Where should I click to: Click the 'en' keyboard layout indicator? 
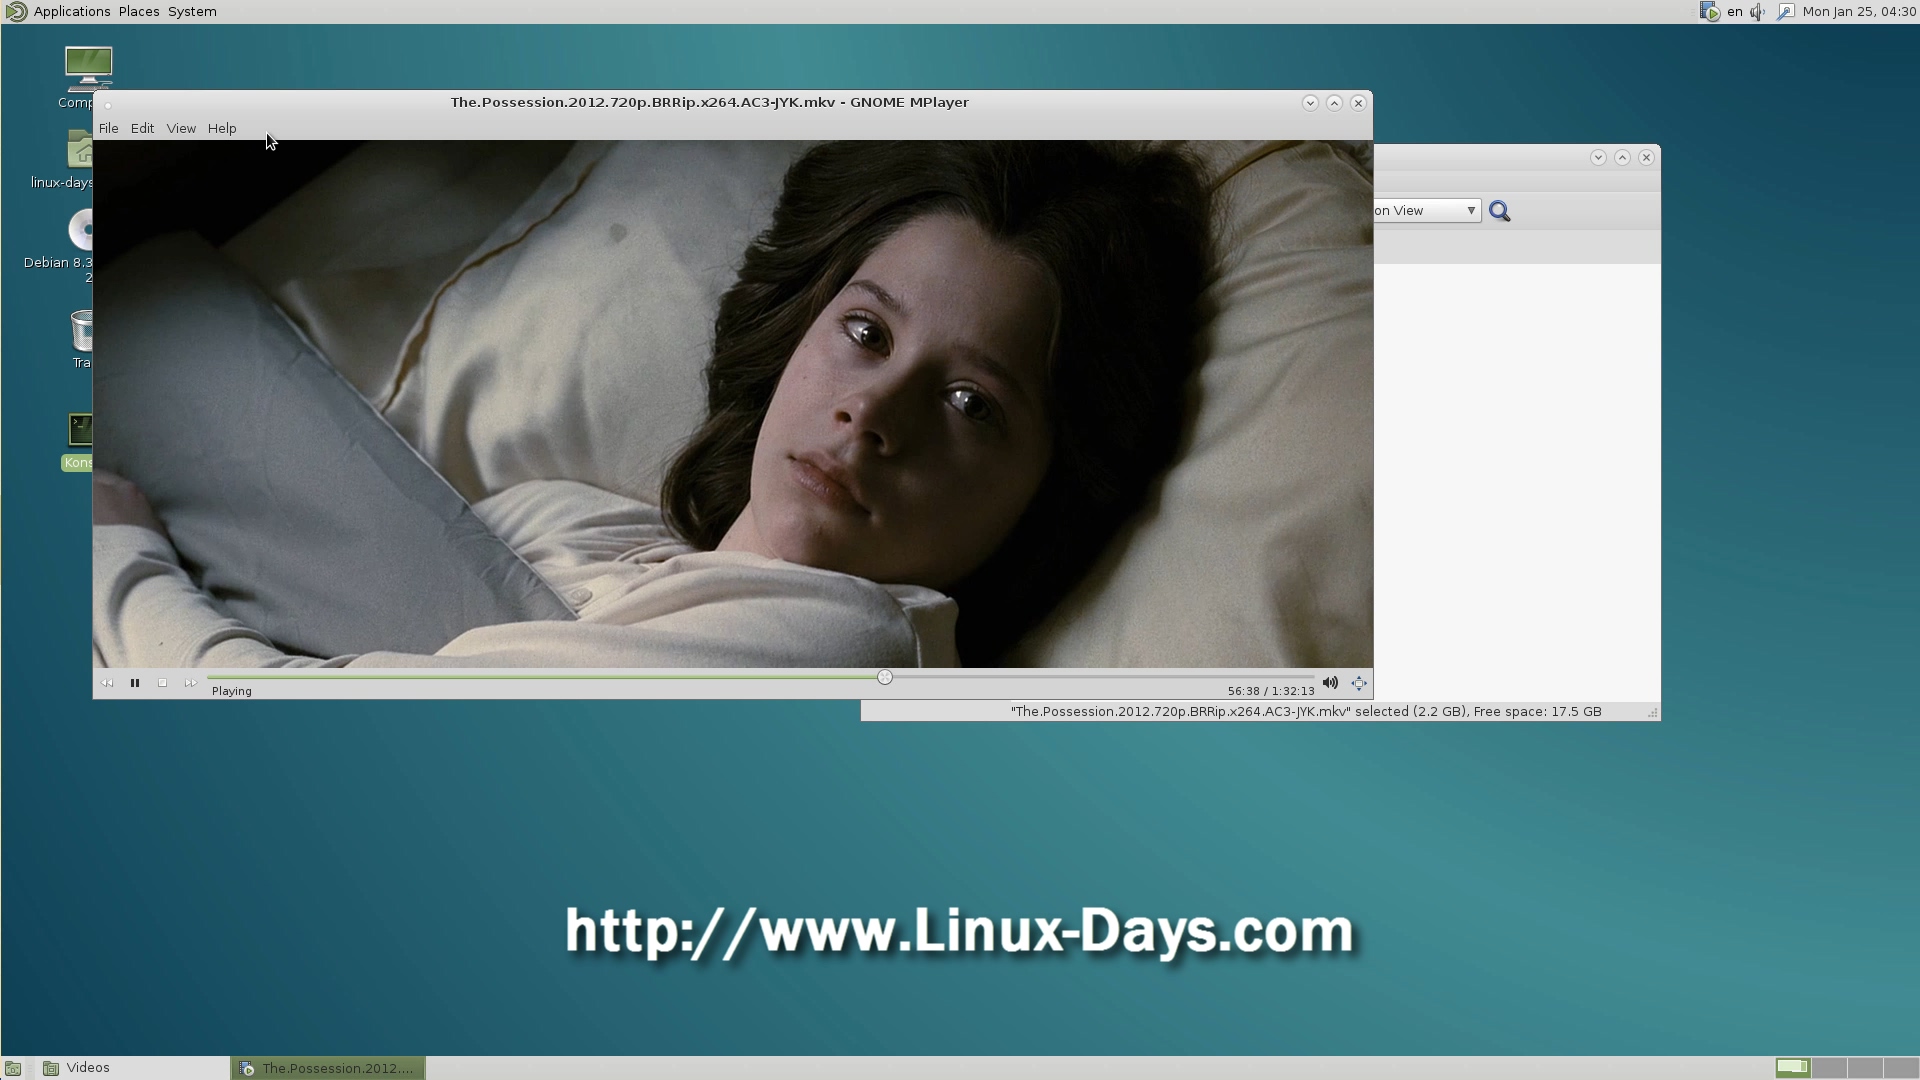pos(1735,12)
